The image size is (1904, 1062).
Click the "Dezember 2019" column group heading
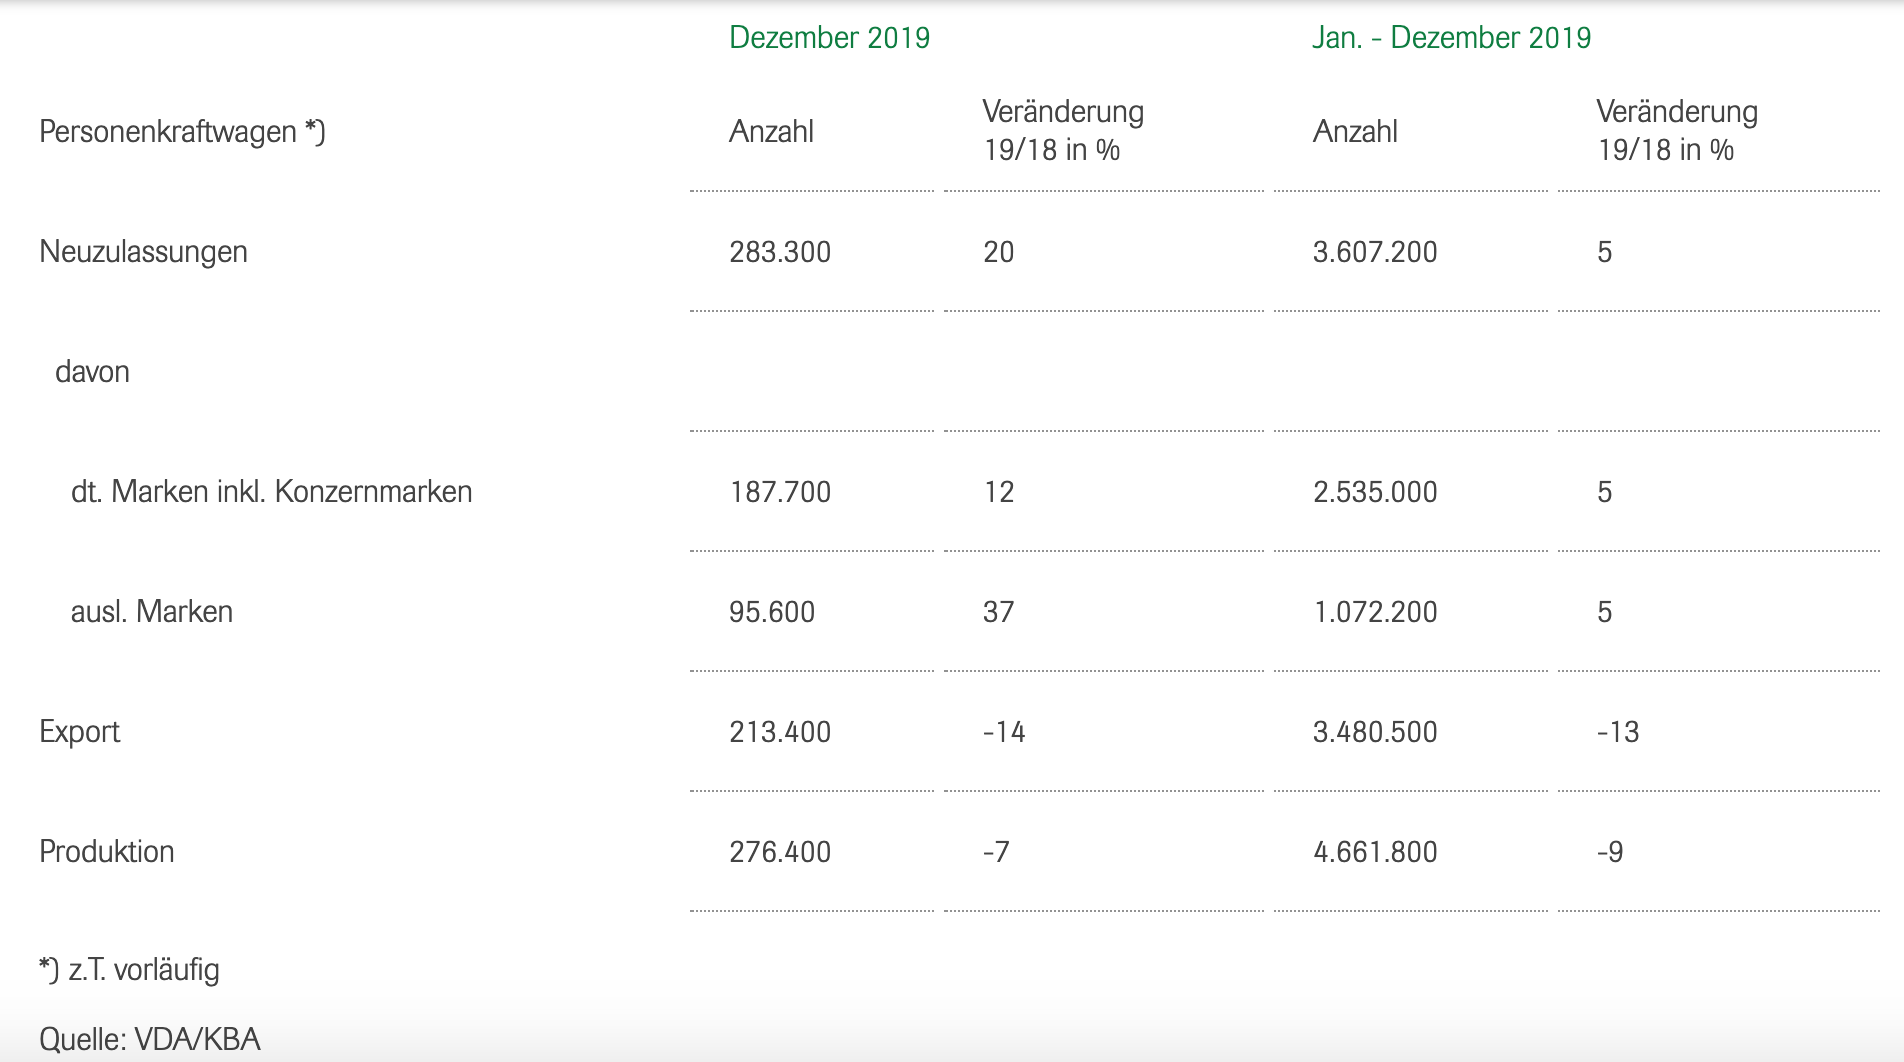coord(829,38)
